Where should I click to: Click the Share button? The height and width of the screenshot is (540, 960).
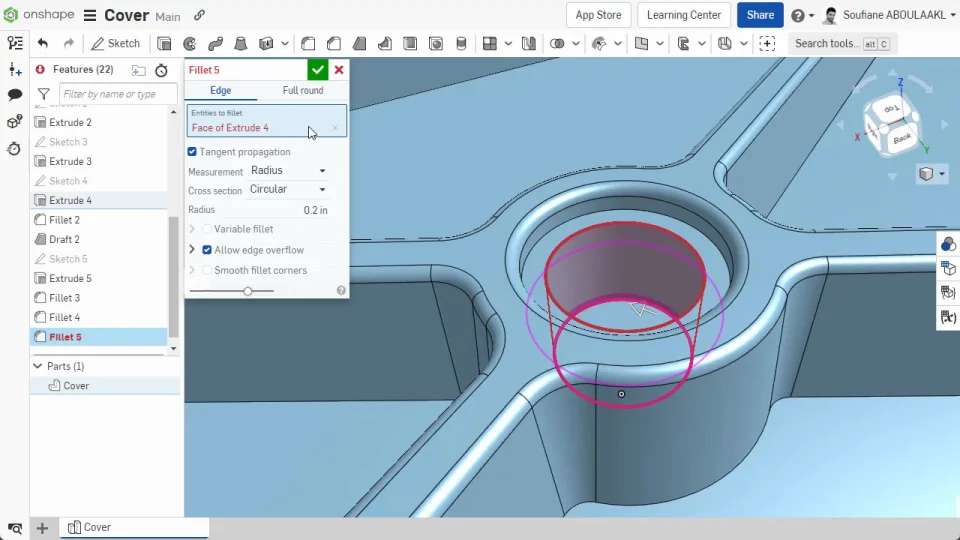pos(759,15)
